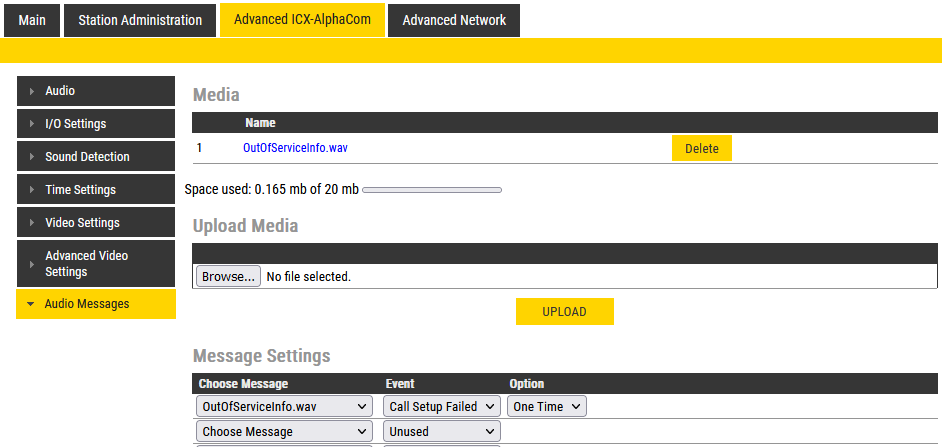Select the Advanced ICX-AlphaCom tab
Image resolution: width=942 pixels, height=447 pixels.
point(302,20)
